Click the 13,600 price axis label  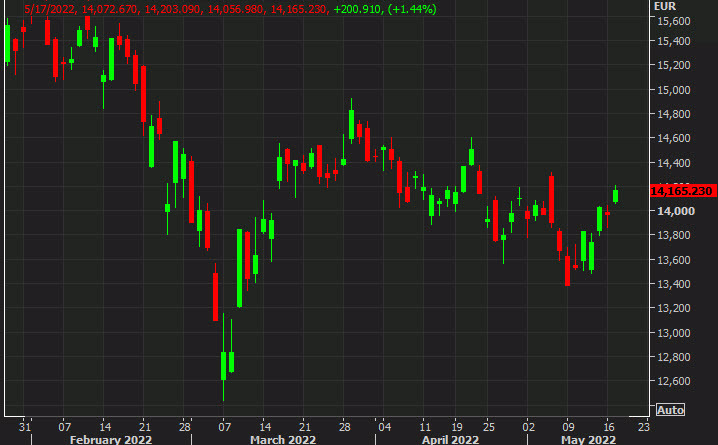(x=674, y=260)
